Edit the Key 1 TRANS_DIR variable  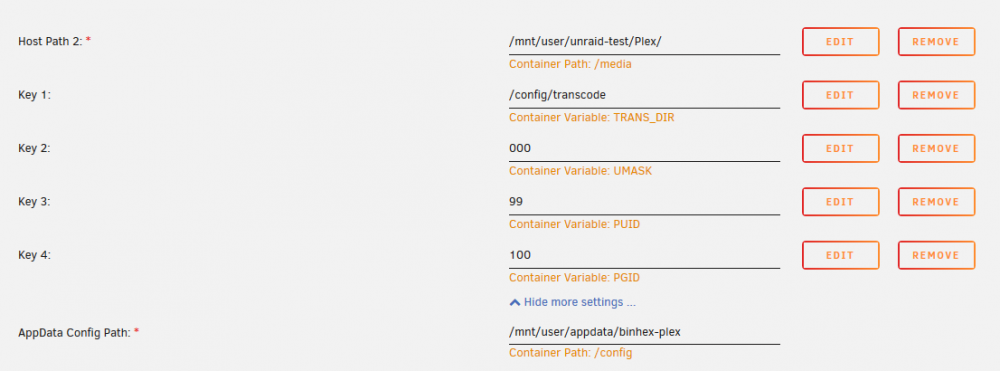[840, 95]
